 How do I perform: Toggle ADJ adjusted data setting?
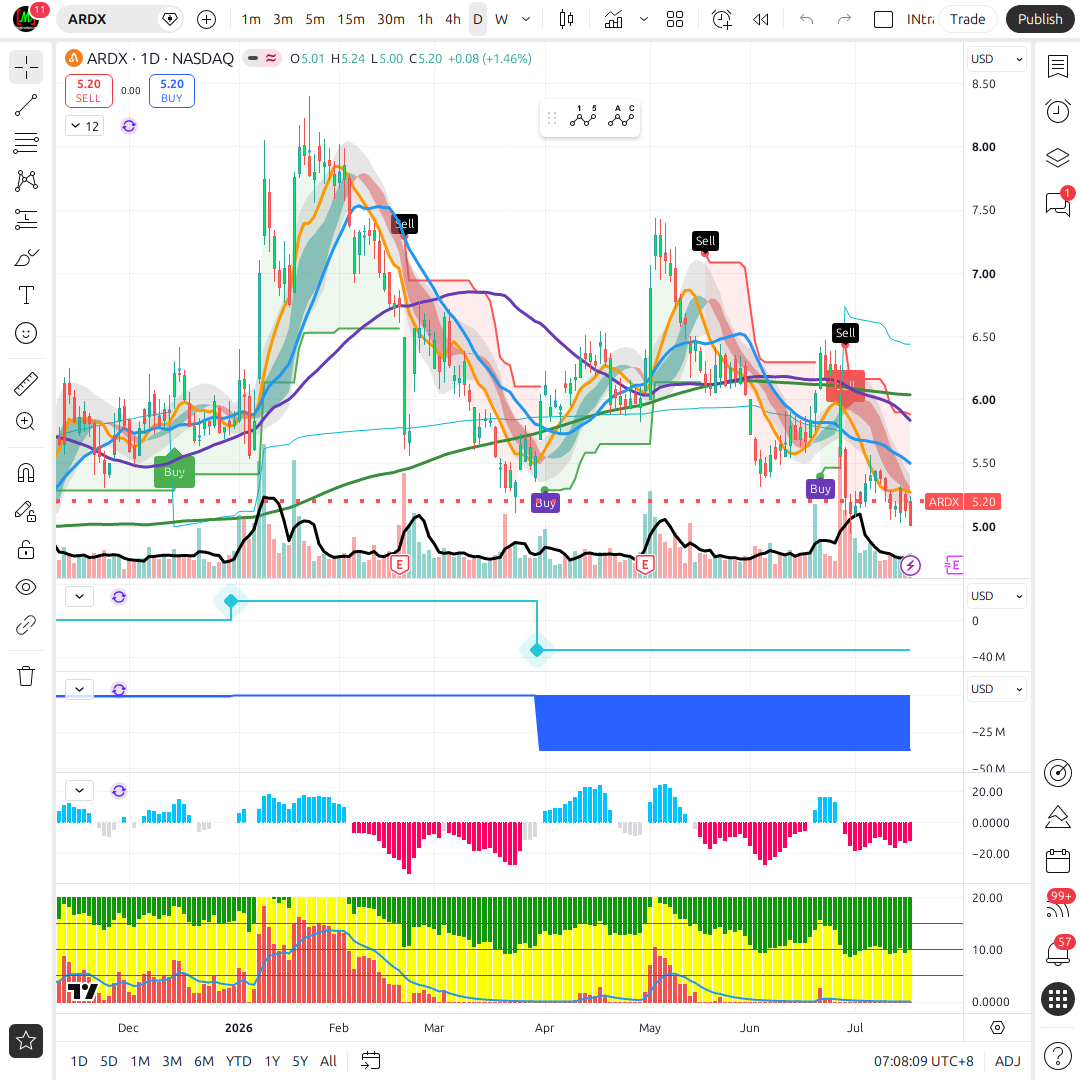tap(1008, 1061)
